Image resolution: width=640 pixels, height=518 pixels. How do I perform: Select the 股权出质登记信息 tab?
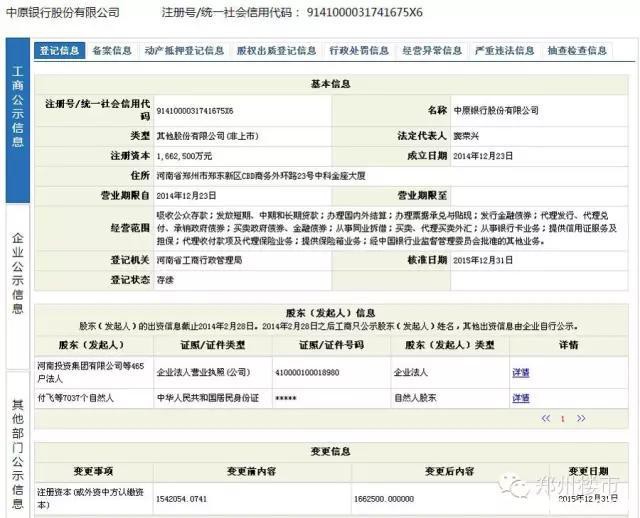276,51
